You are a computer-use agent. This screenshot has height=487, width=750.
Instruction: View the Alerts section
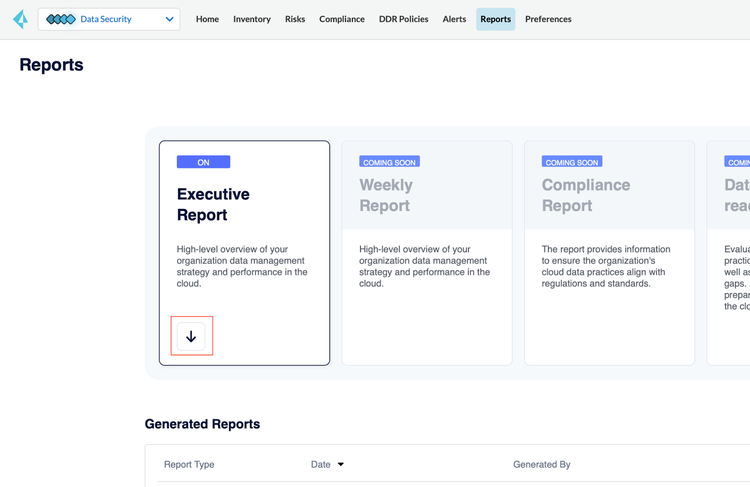(x=454, y=19)
